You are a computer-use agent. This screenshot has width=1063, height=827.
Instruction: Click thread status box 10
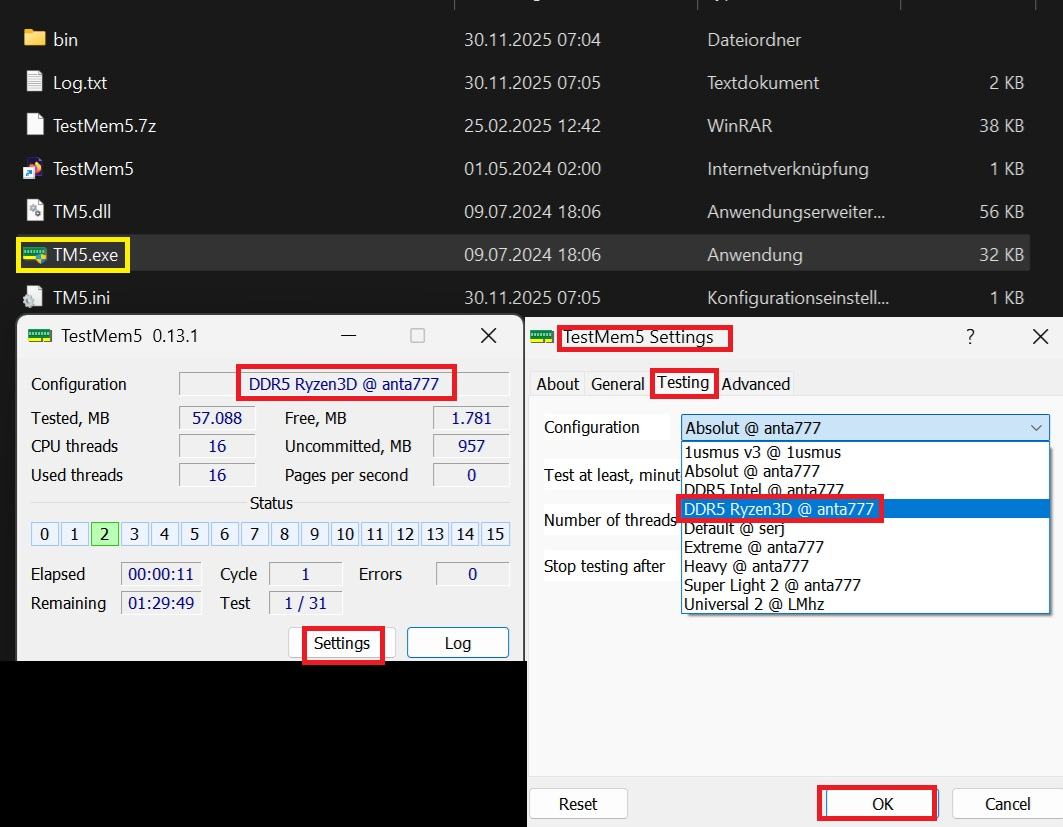point(345,534)
